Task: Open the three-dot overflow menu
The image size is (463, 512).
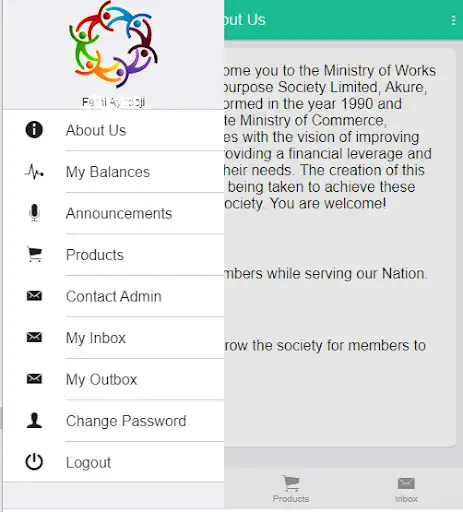Action: (x=453, y=20)
